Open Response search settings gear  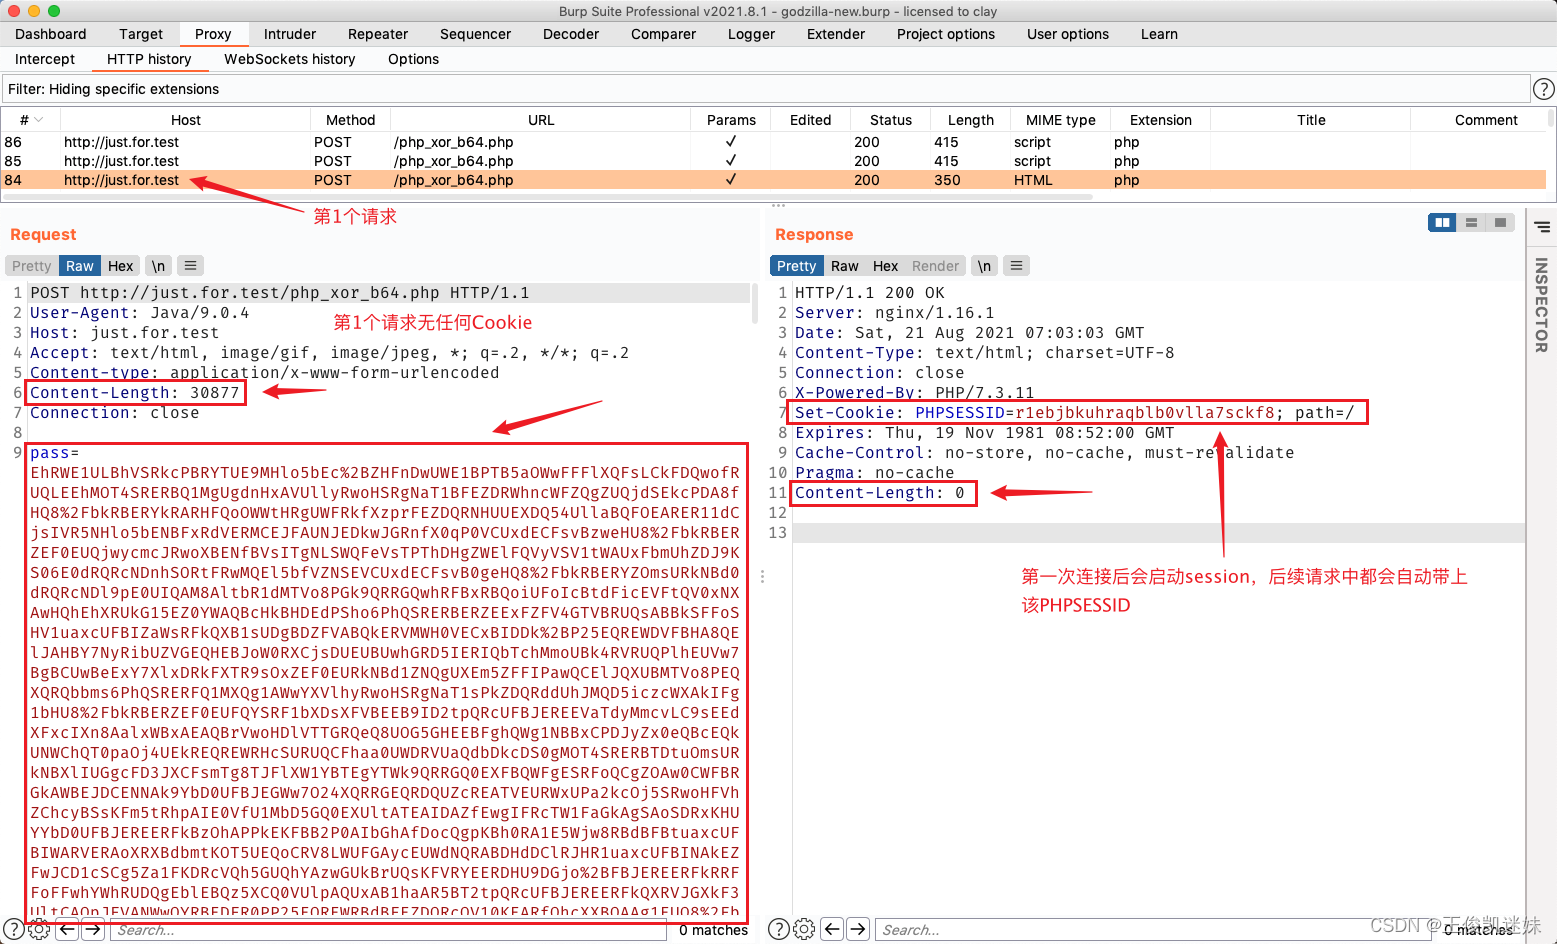pyautogui.click(x=804, y=930)
